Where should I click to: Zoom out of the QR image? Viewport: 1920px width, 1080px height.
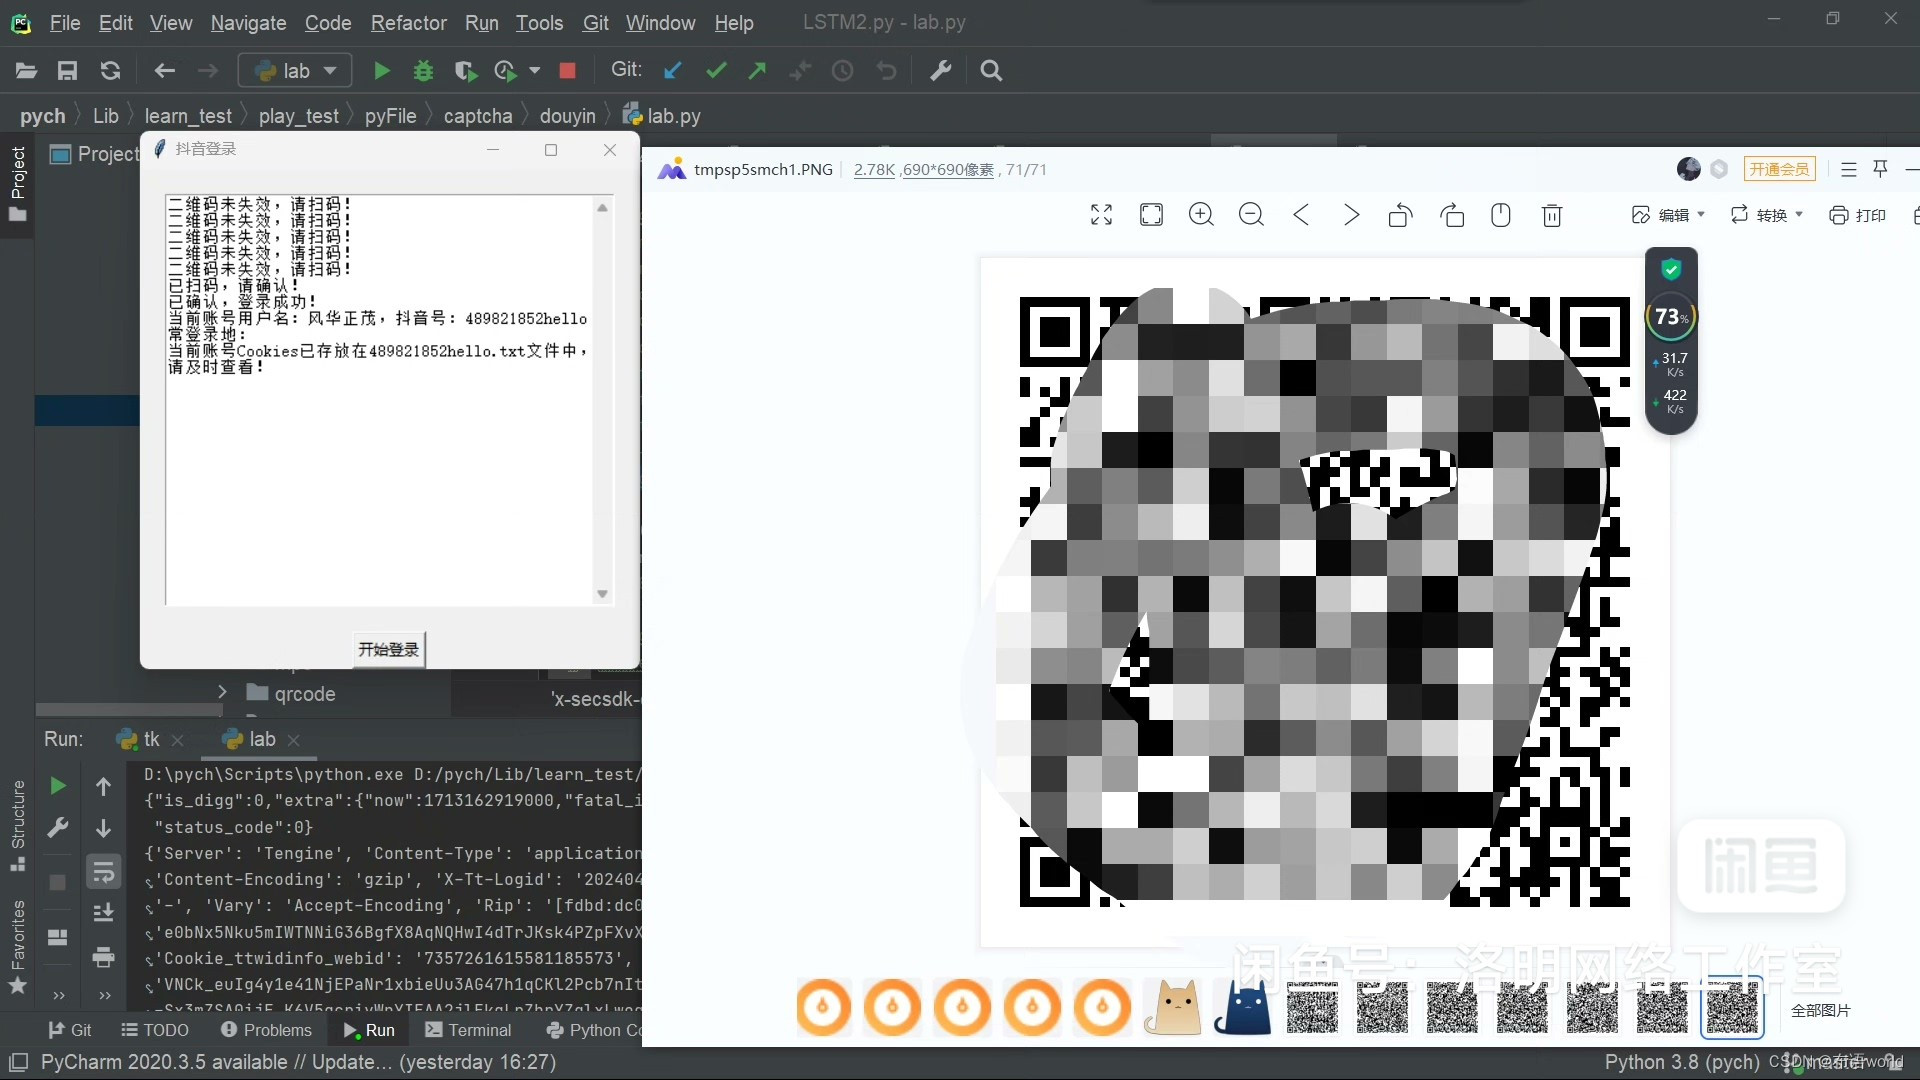[1251, 215]
